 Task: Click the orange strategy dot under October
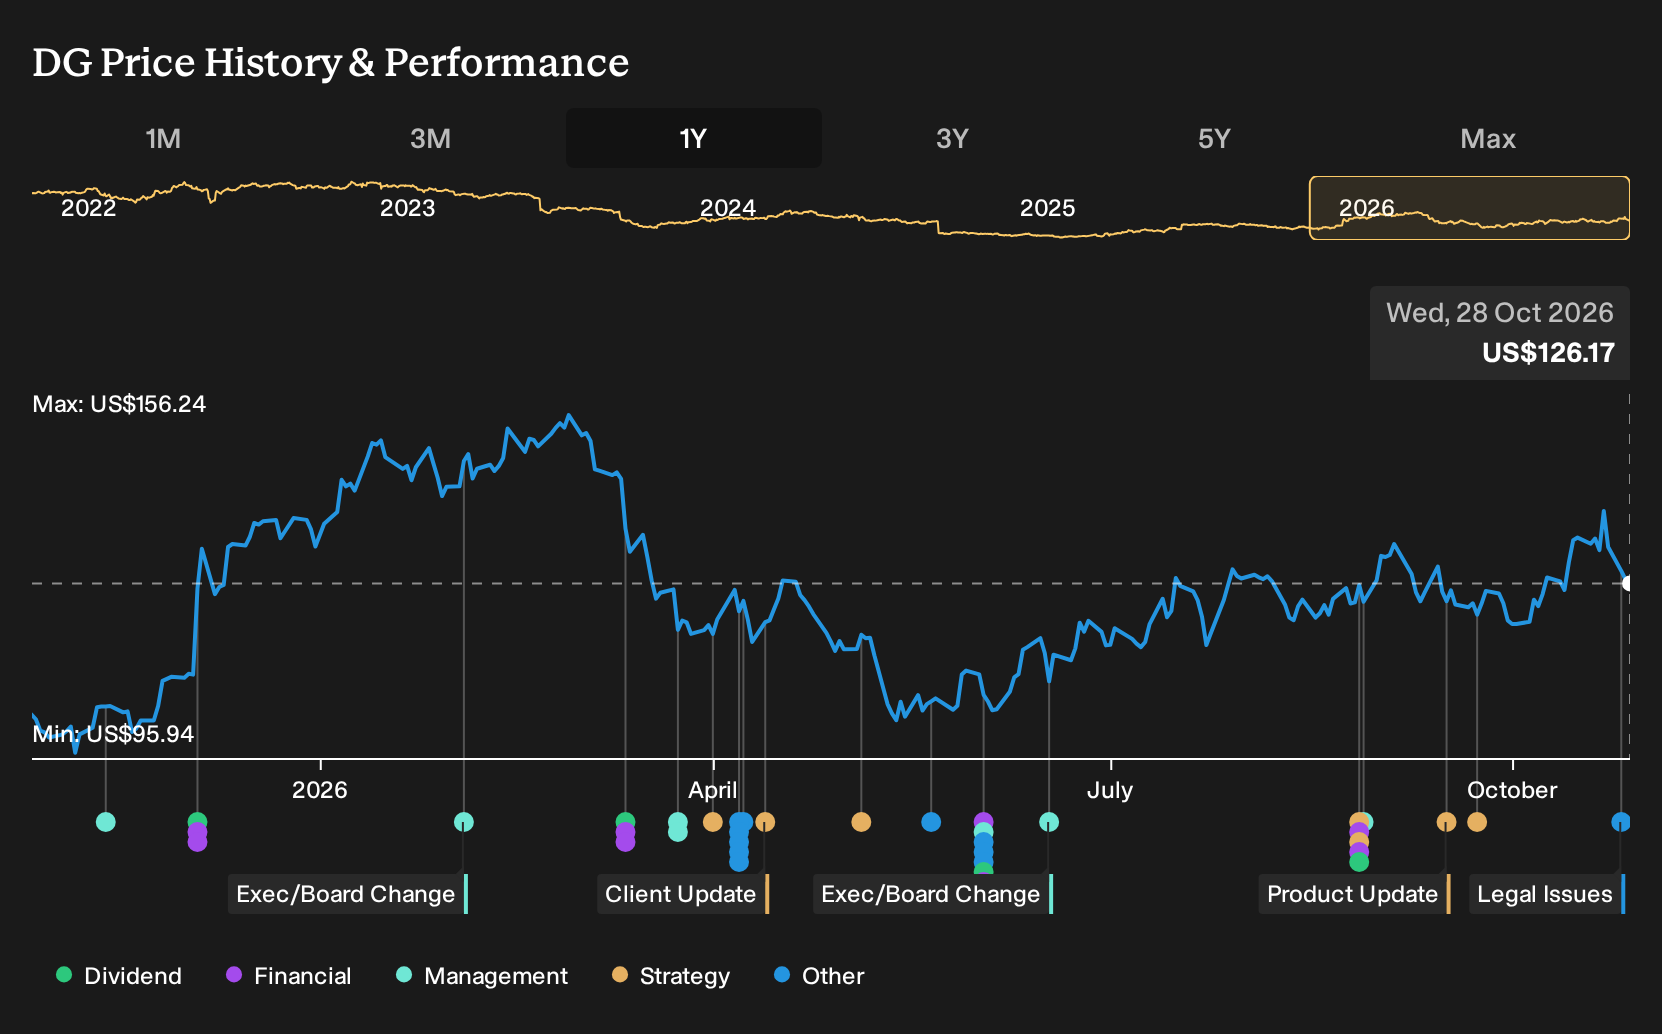[x=1477, y=822]
